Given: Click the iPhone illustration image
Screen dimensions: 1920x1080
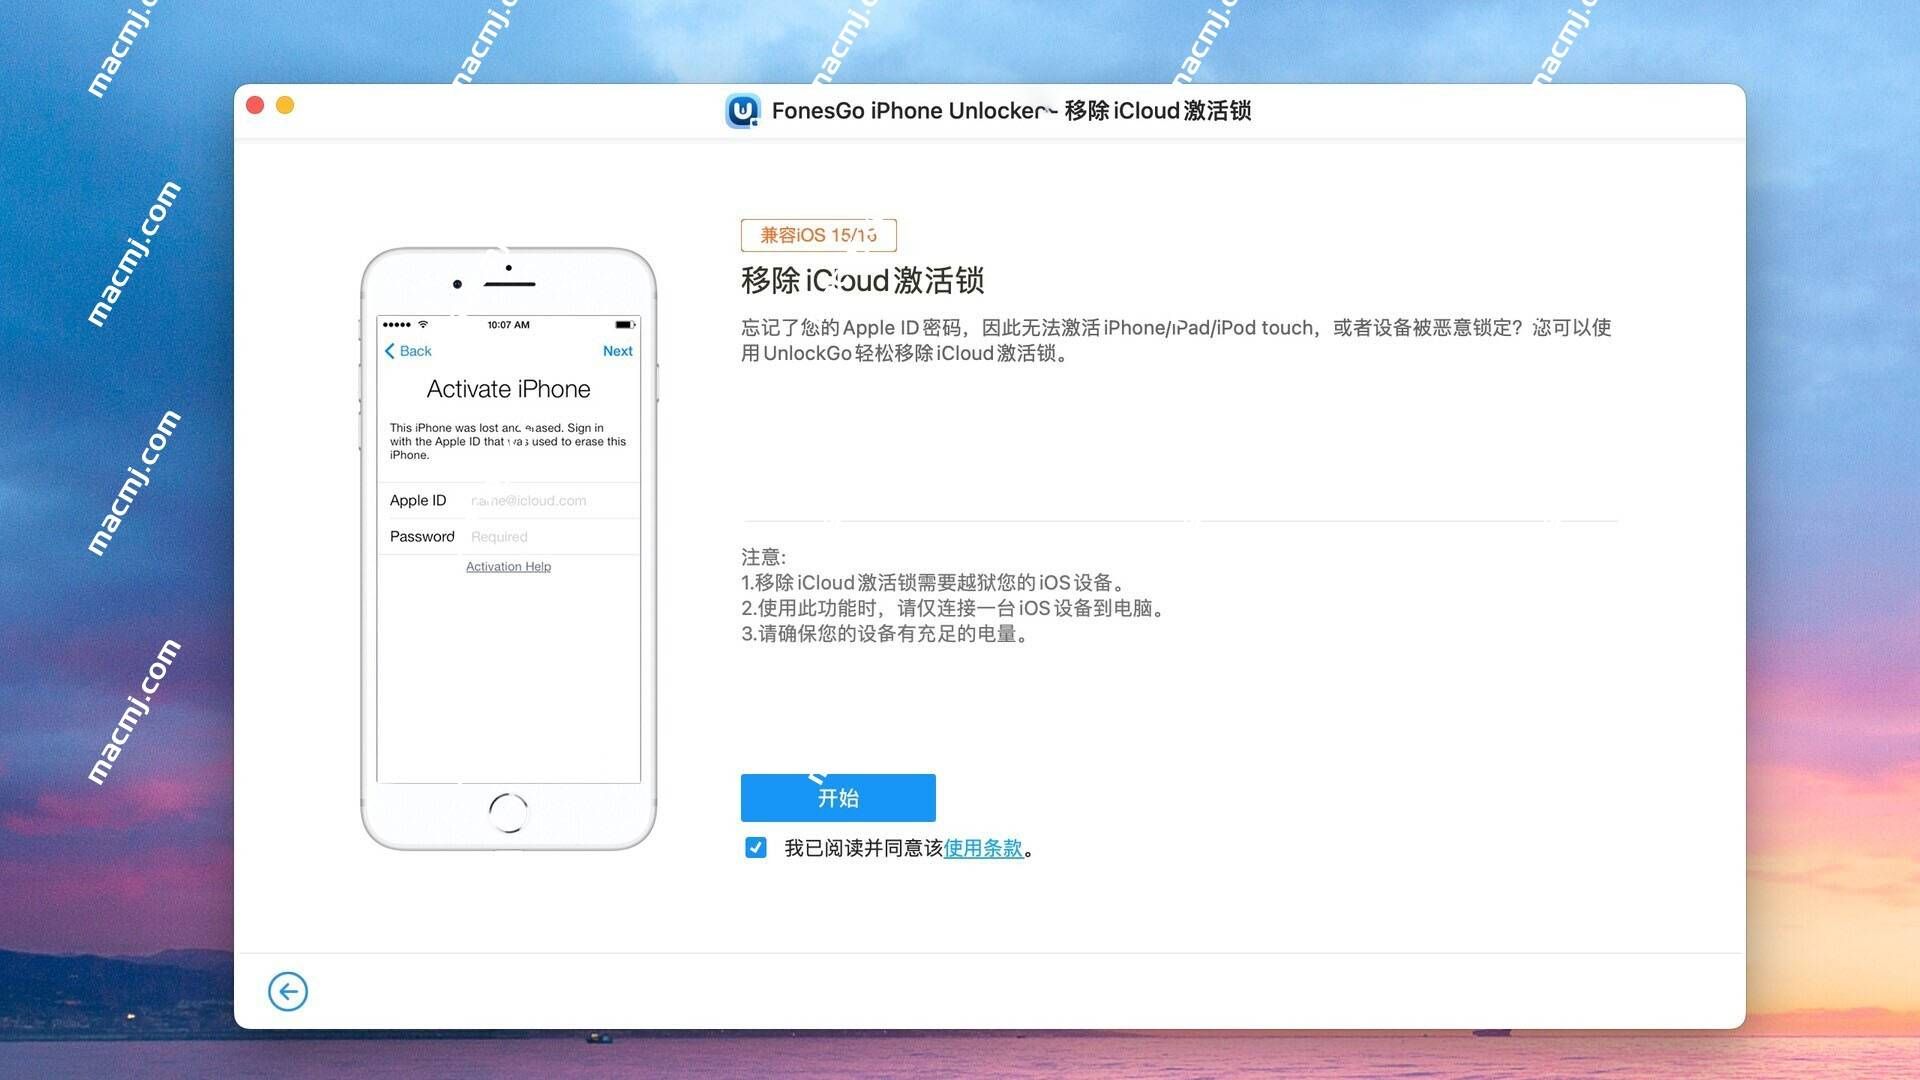Looking at the screenshot, I should [x=508, y=549].
